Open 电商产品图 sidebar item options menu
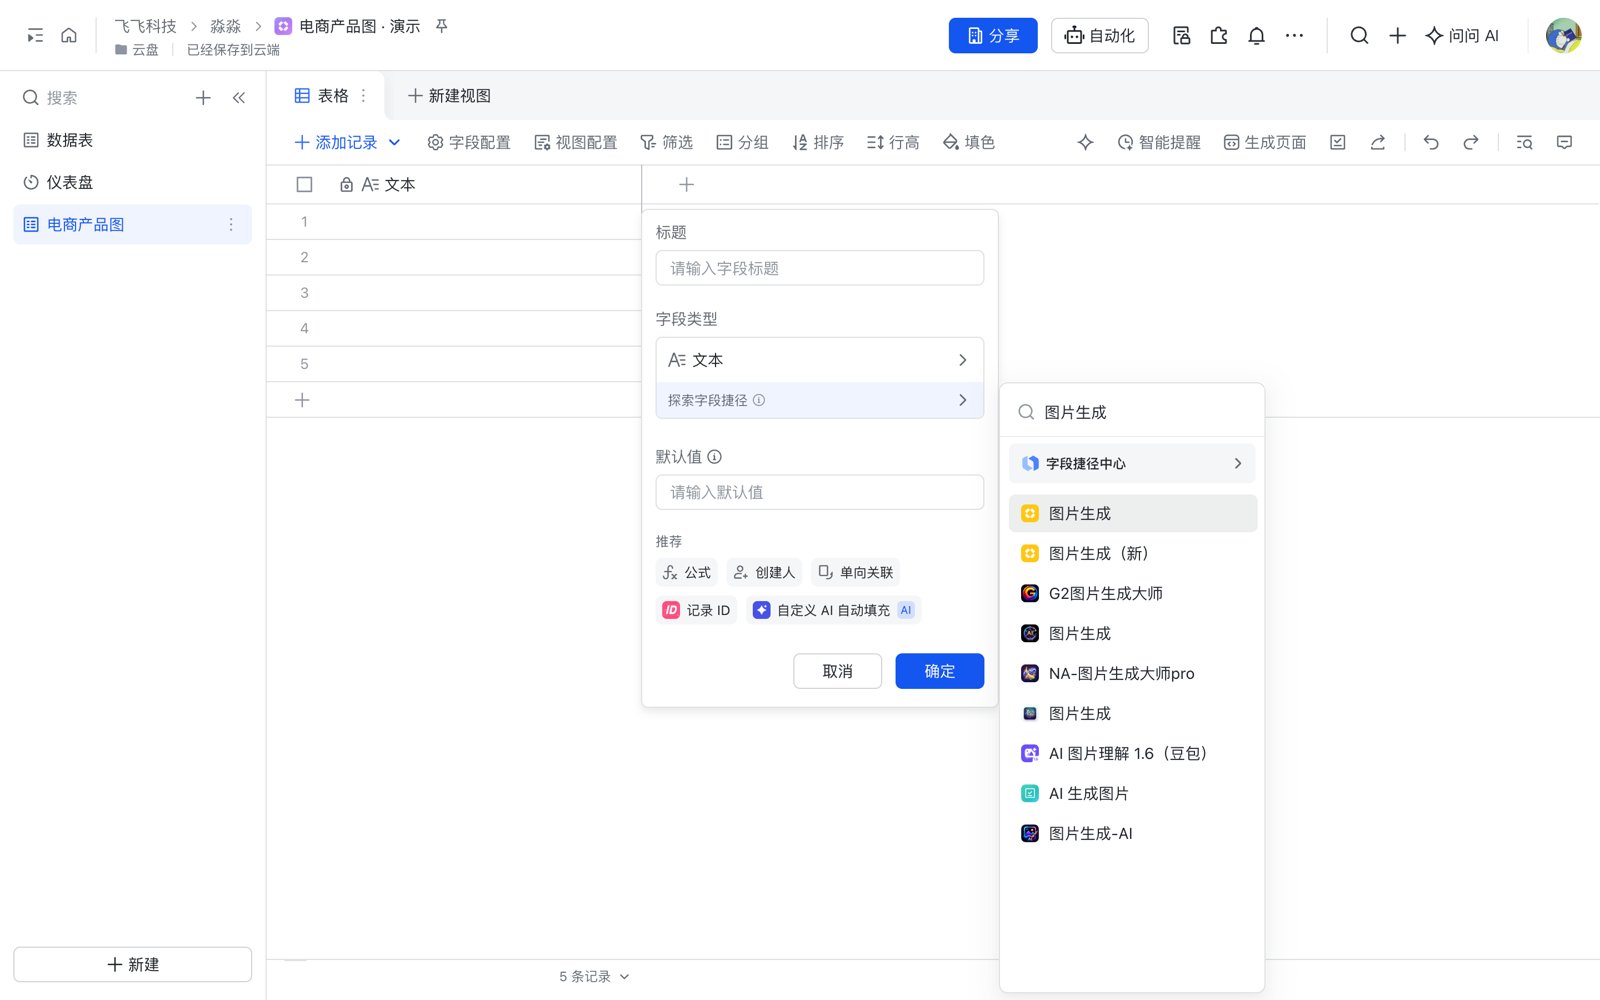The width and height of the screenshot is (1600, 1000). point(231,225)
